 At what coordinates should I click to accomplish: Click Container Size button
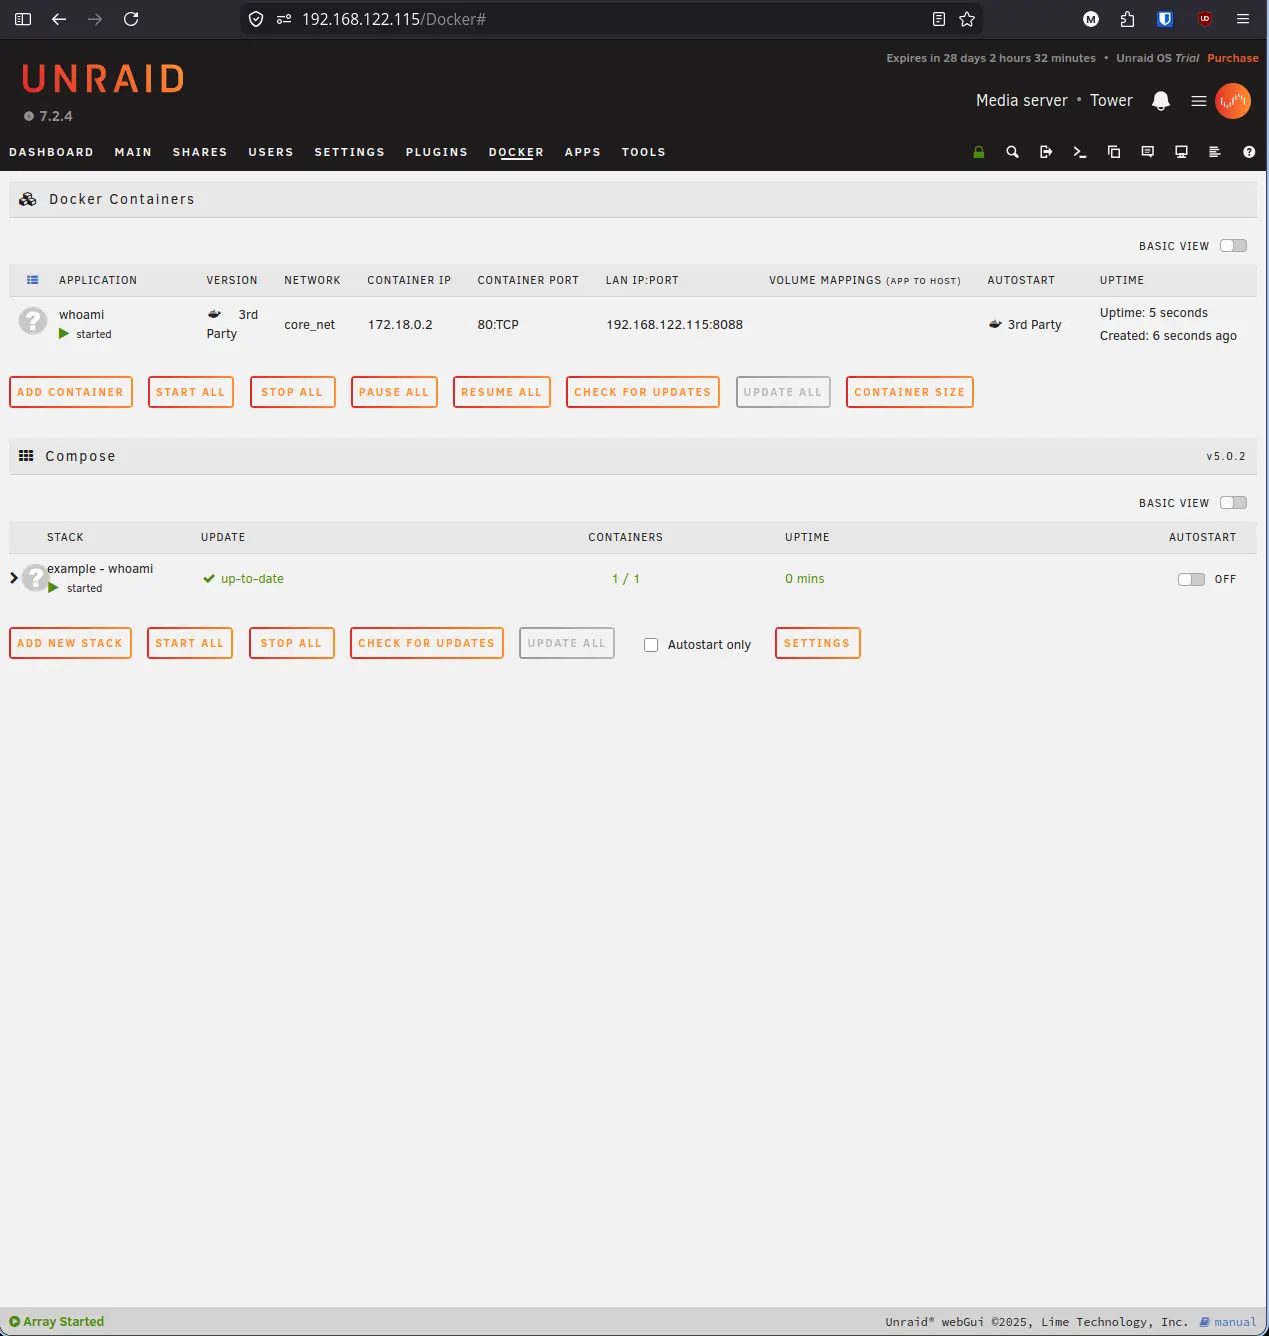(909, 392)
